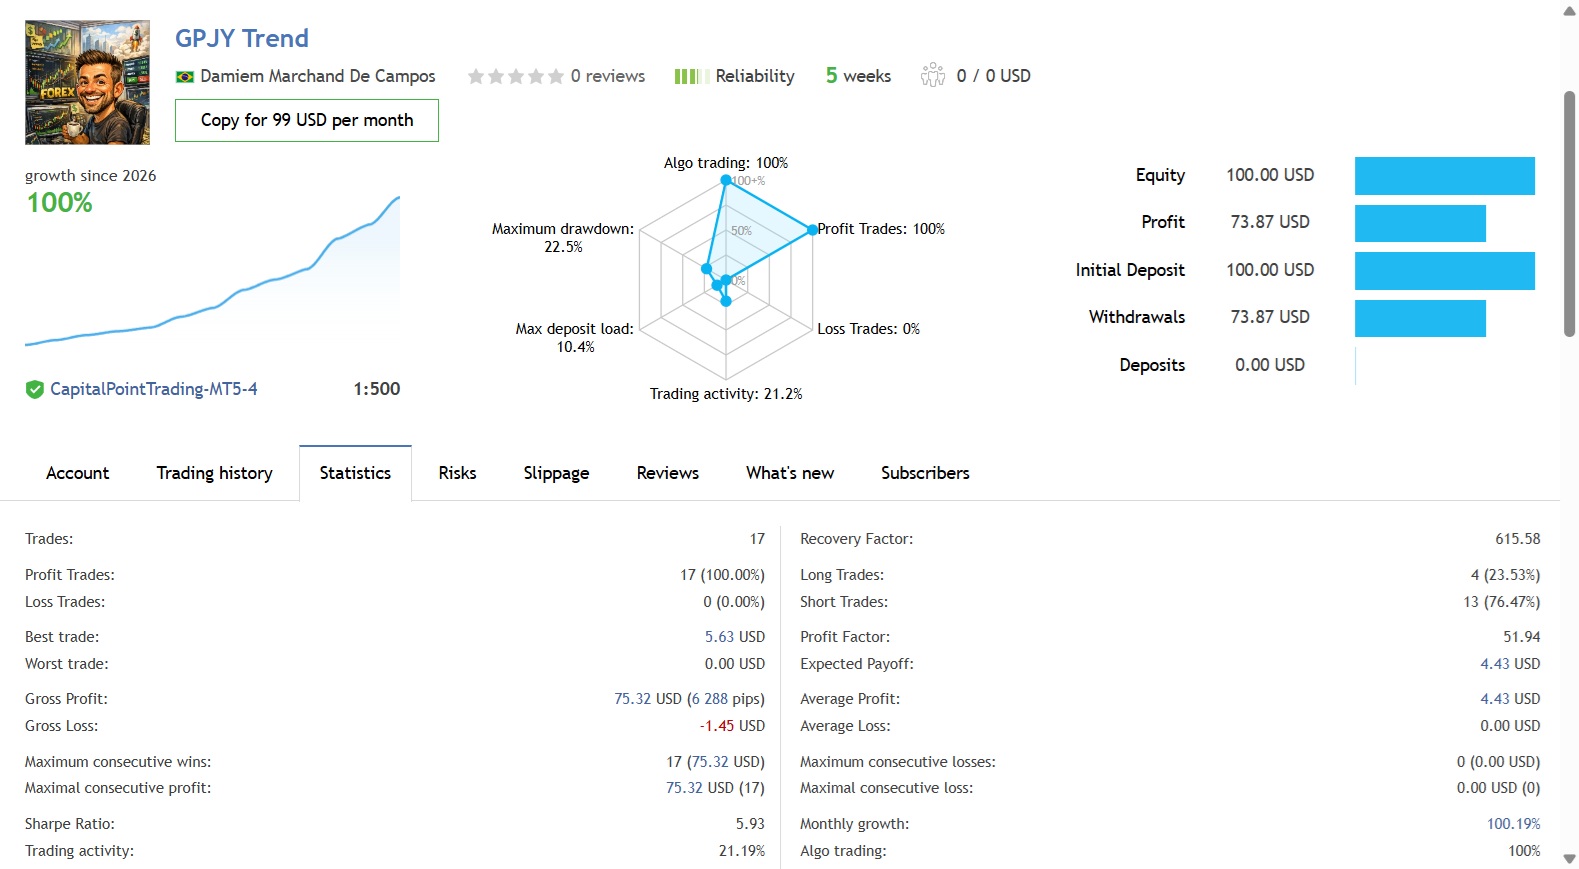
Task: Select the Slippage tab
Action: coord(556,473)
